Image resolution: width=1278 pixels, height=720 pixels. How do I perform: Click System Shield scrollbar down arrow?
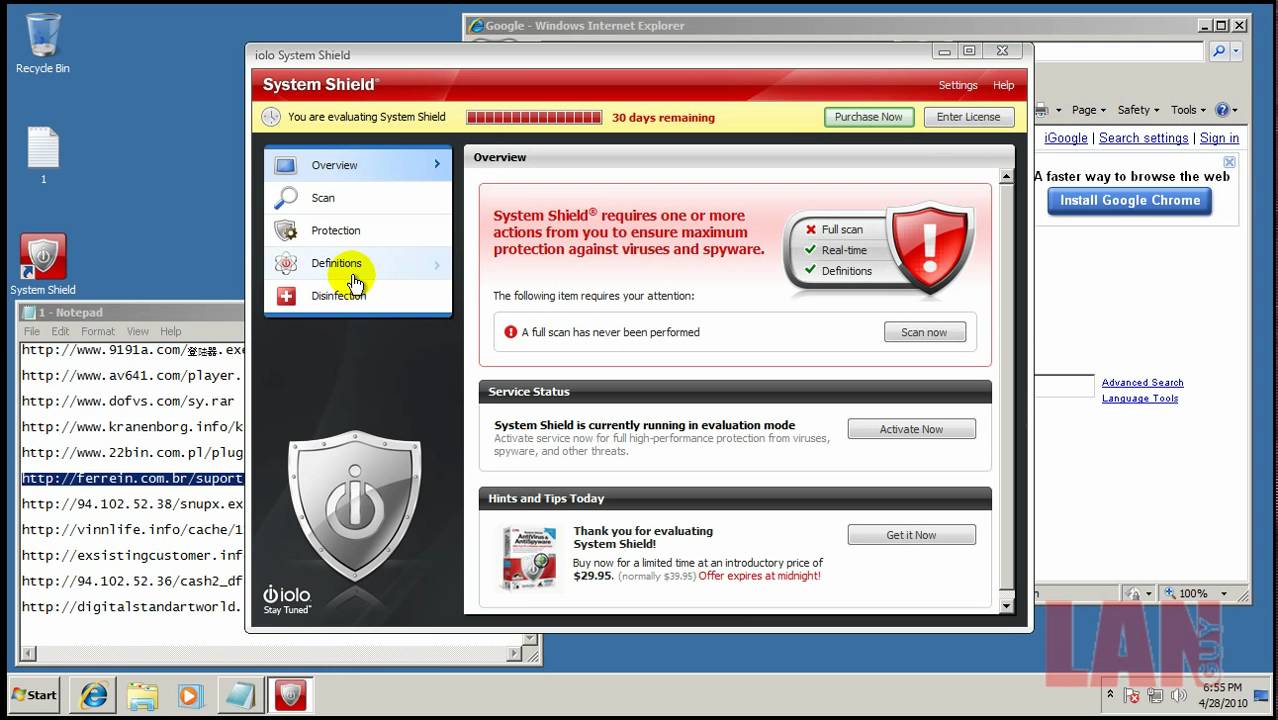[x=1006, y=605]
